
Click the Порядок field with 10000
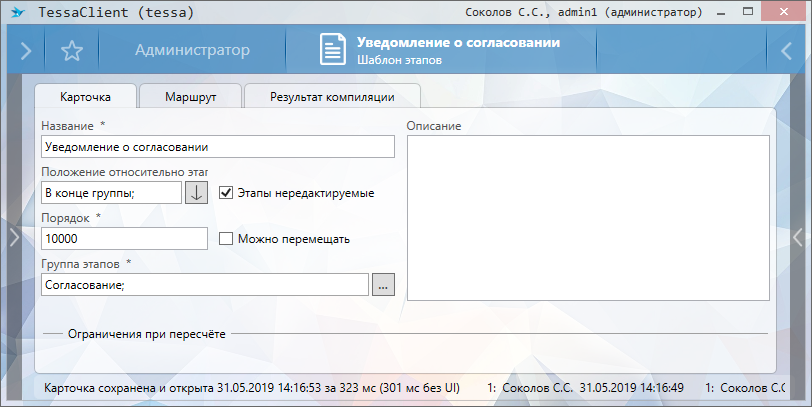tap(124, 239)
